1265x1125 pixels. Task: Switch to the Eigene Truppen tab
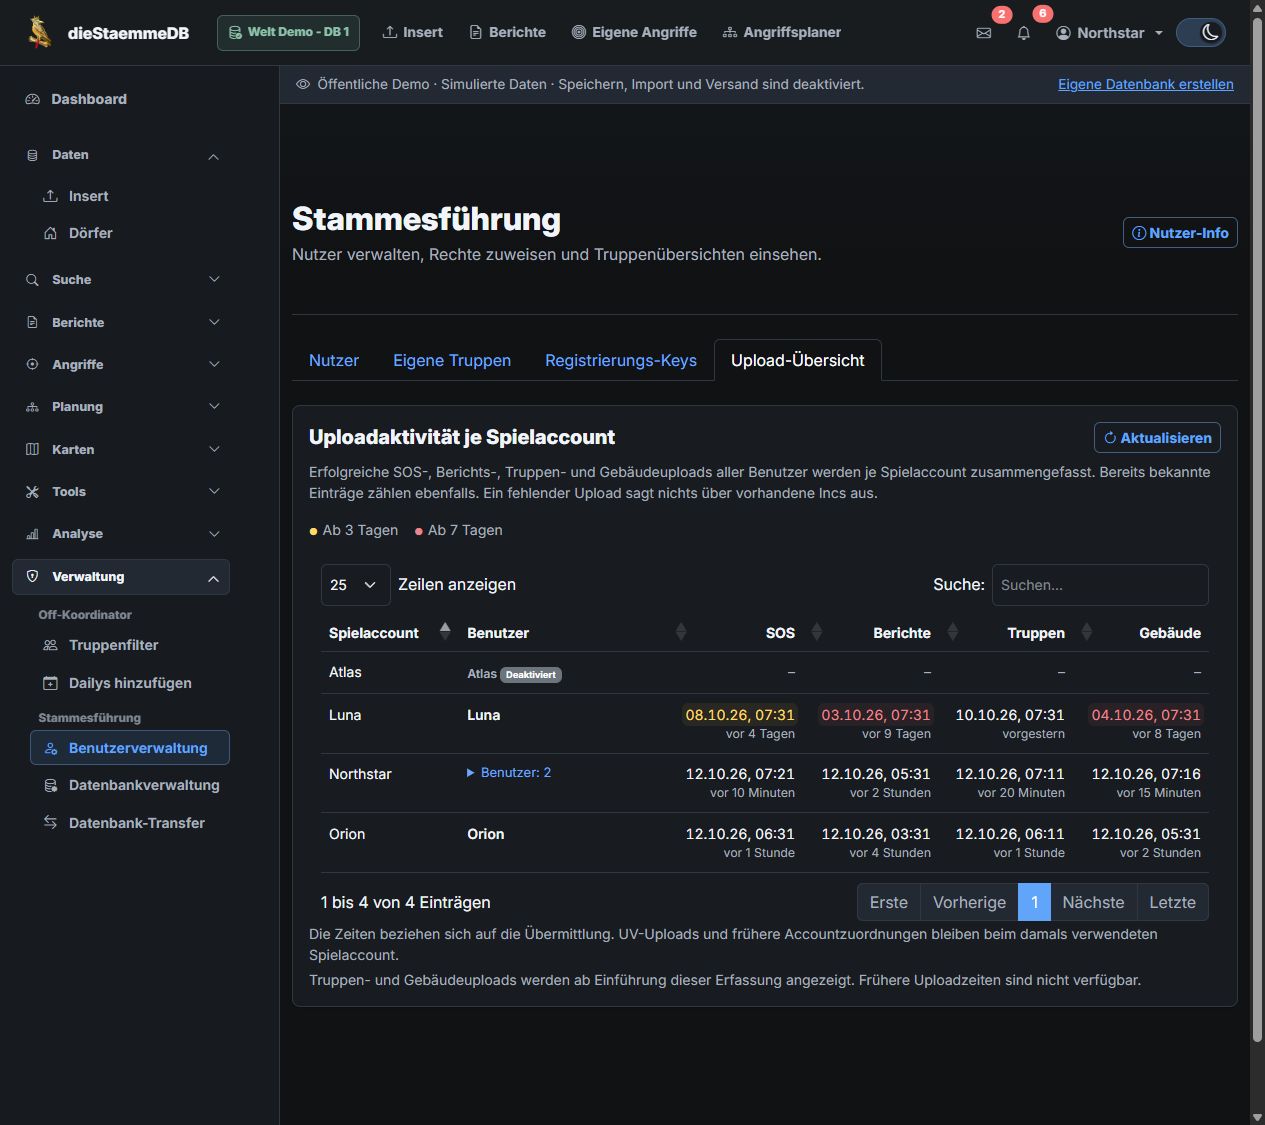(x=452, y=360)
